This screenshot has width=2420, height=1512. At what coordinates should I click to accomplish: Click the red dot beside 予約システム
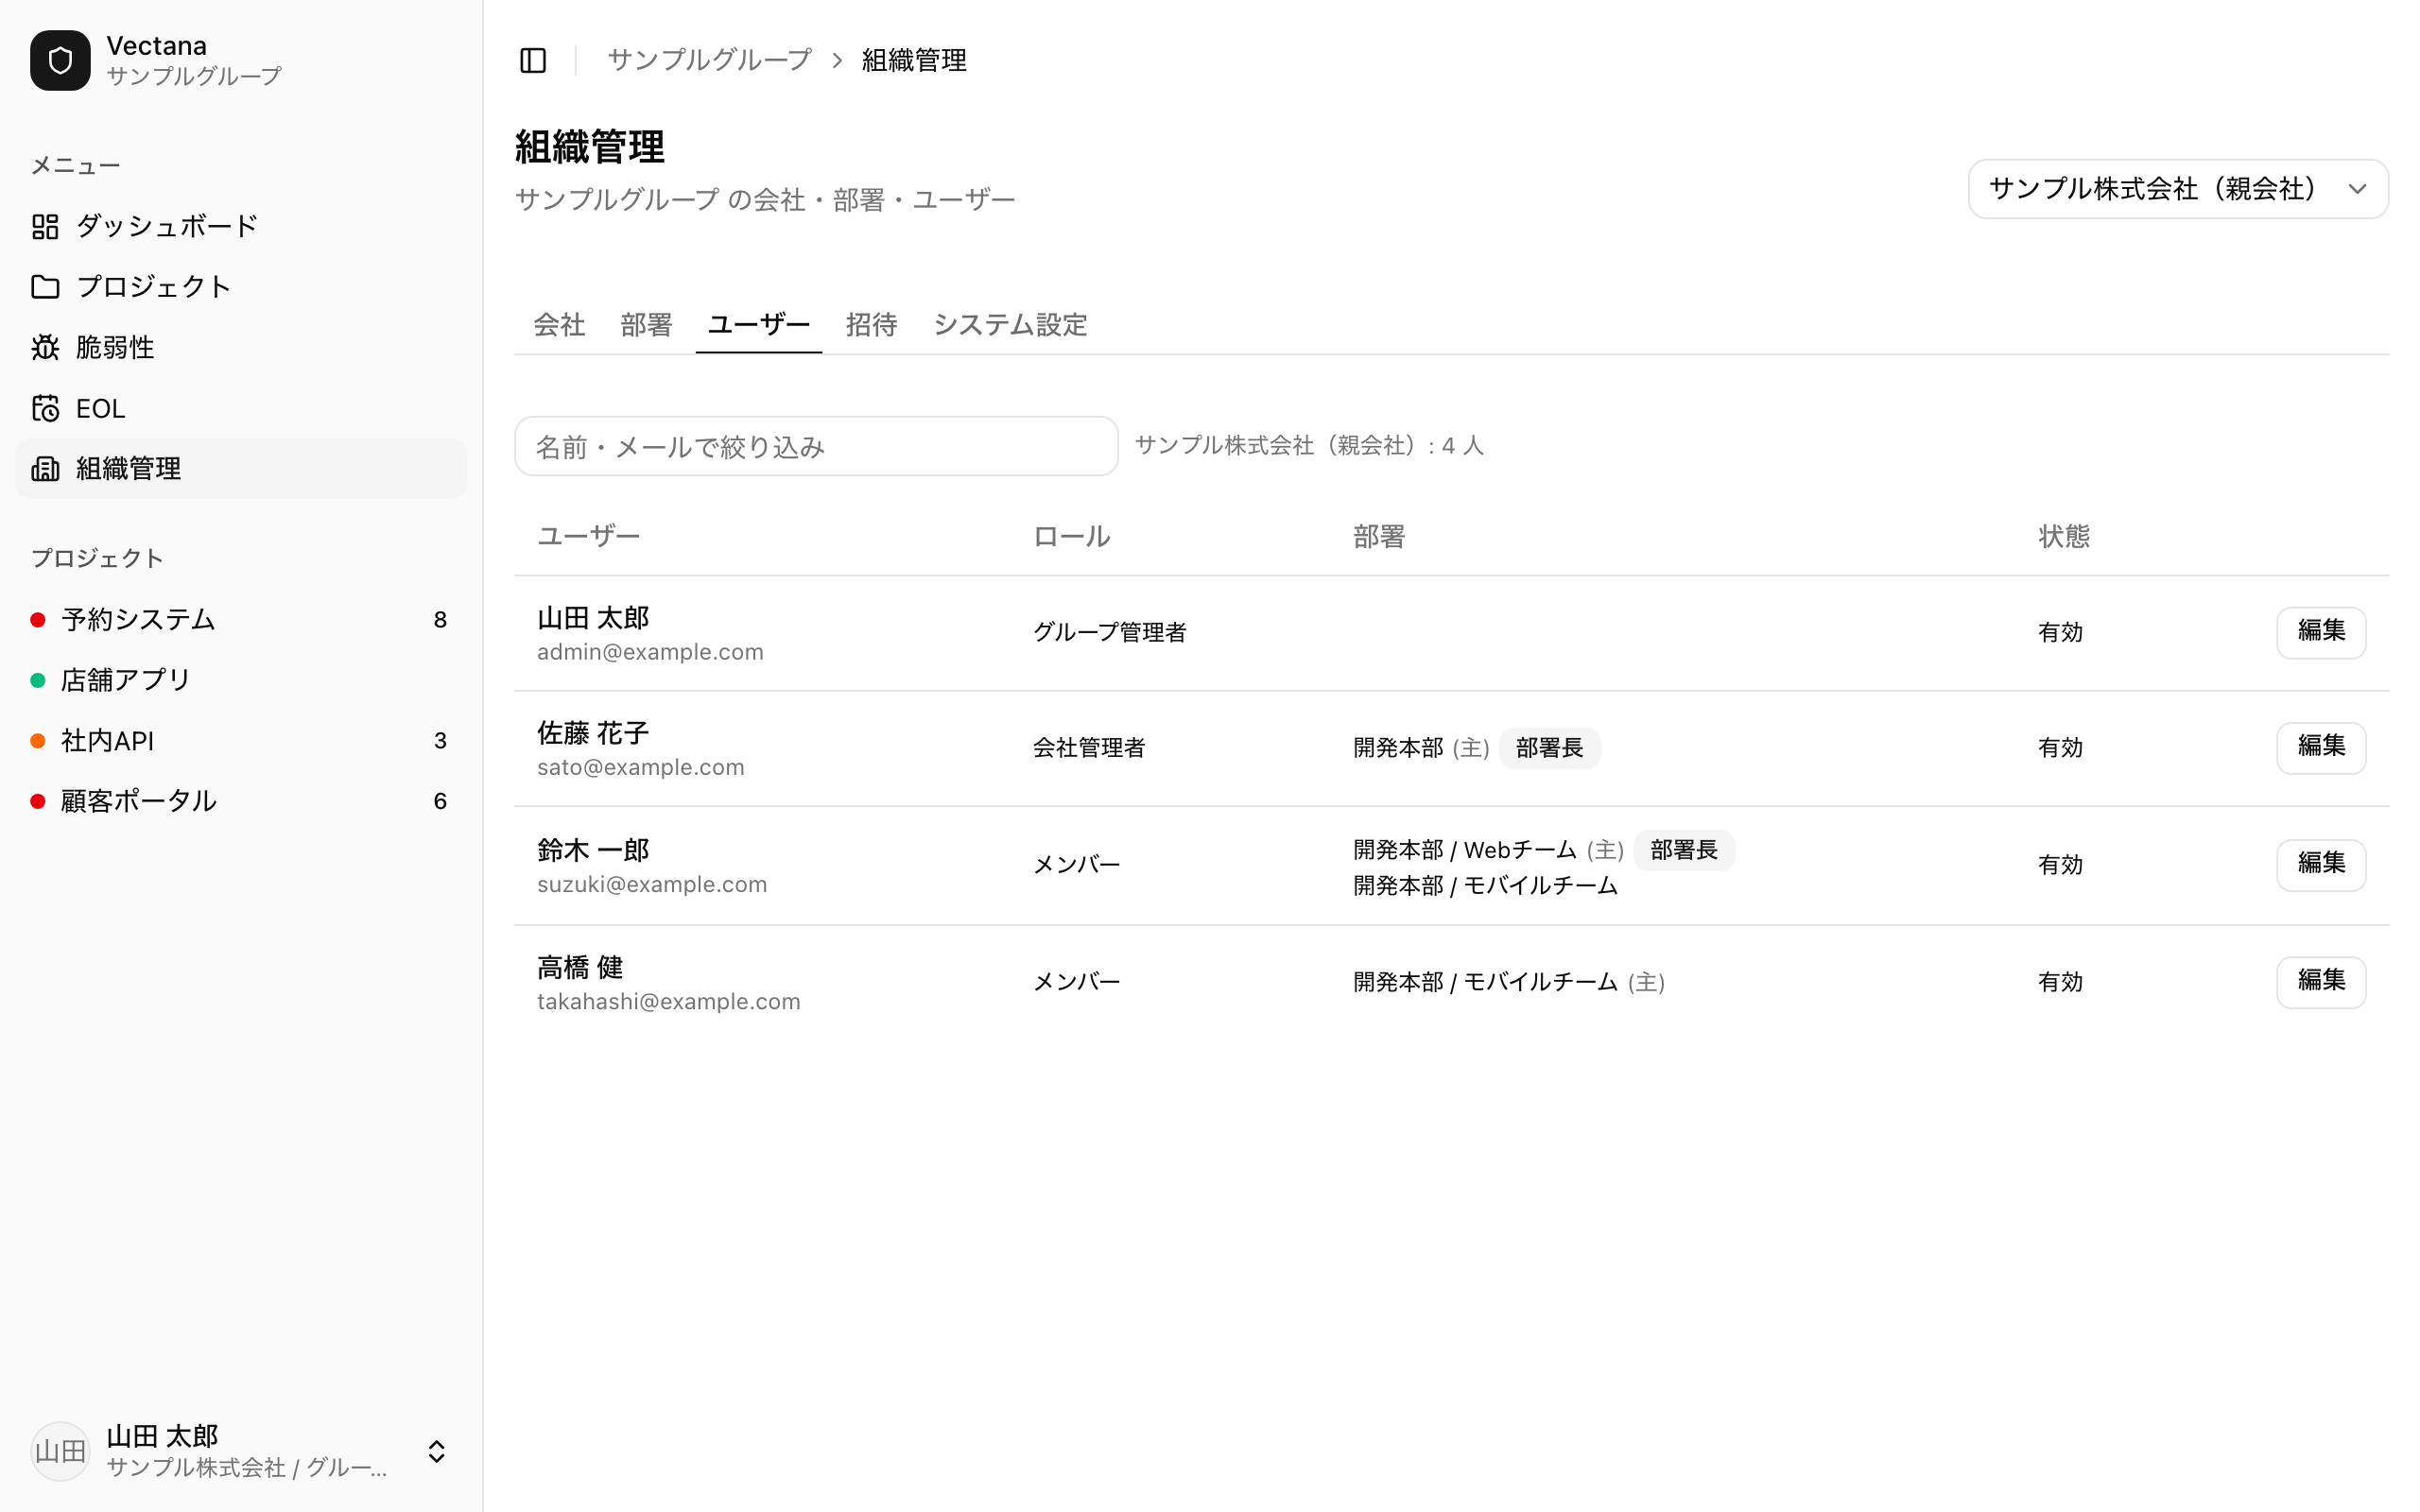pyautogui.click(x=38, y=620)
